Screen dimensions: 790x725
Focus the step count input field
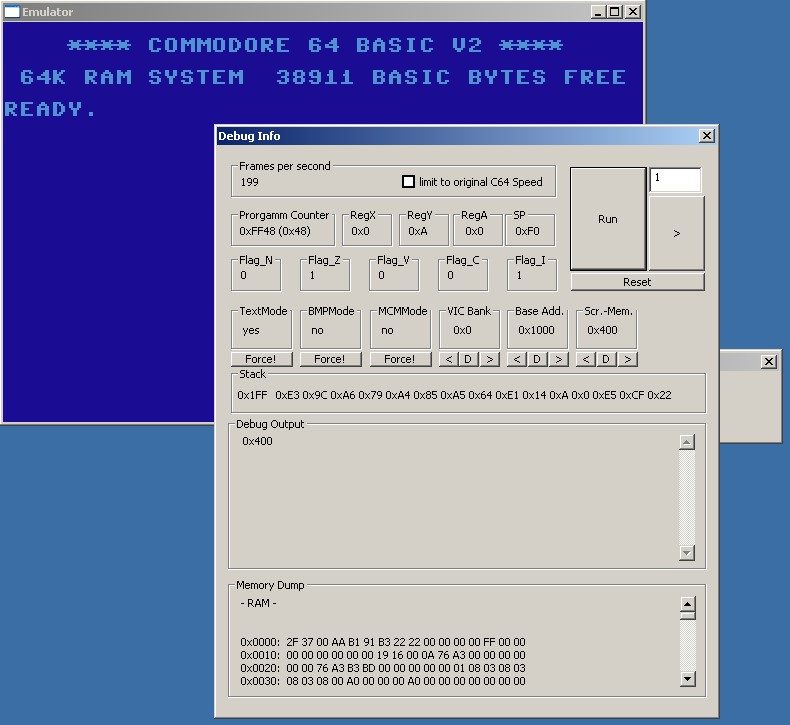pyautogui.click(x=675, y=179)
